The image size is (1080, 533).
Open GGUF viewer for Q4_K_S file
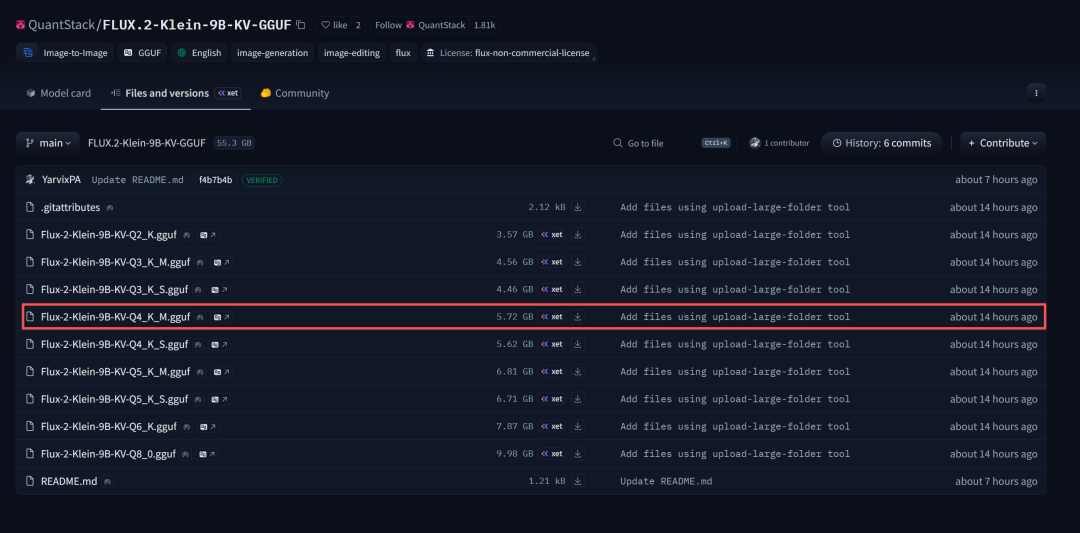[219, 344]
